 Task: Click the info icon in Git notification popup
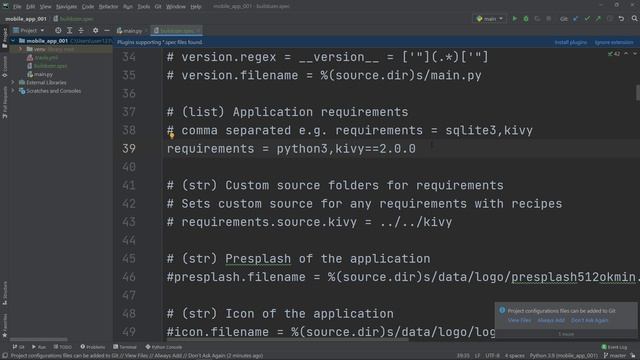coord(502,310)
